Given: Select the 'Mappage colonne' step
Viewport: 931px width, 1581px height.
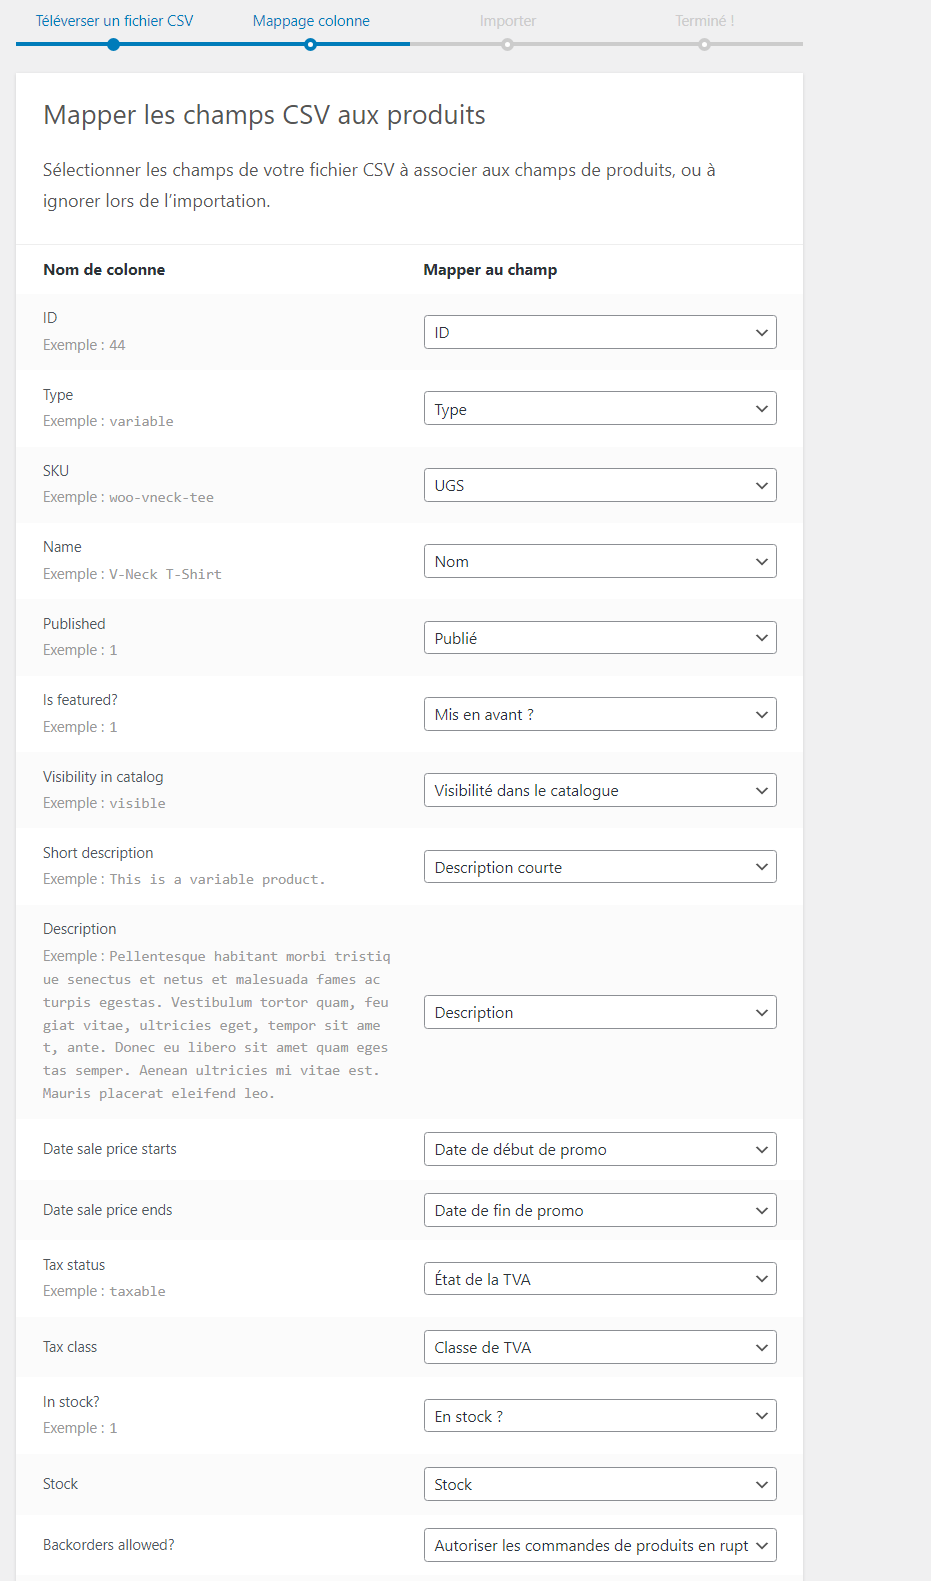Looking at the screenshot, I should (311, 21).
